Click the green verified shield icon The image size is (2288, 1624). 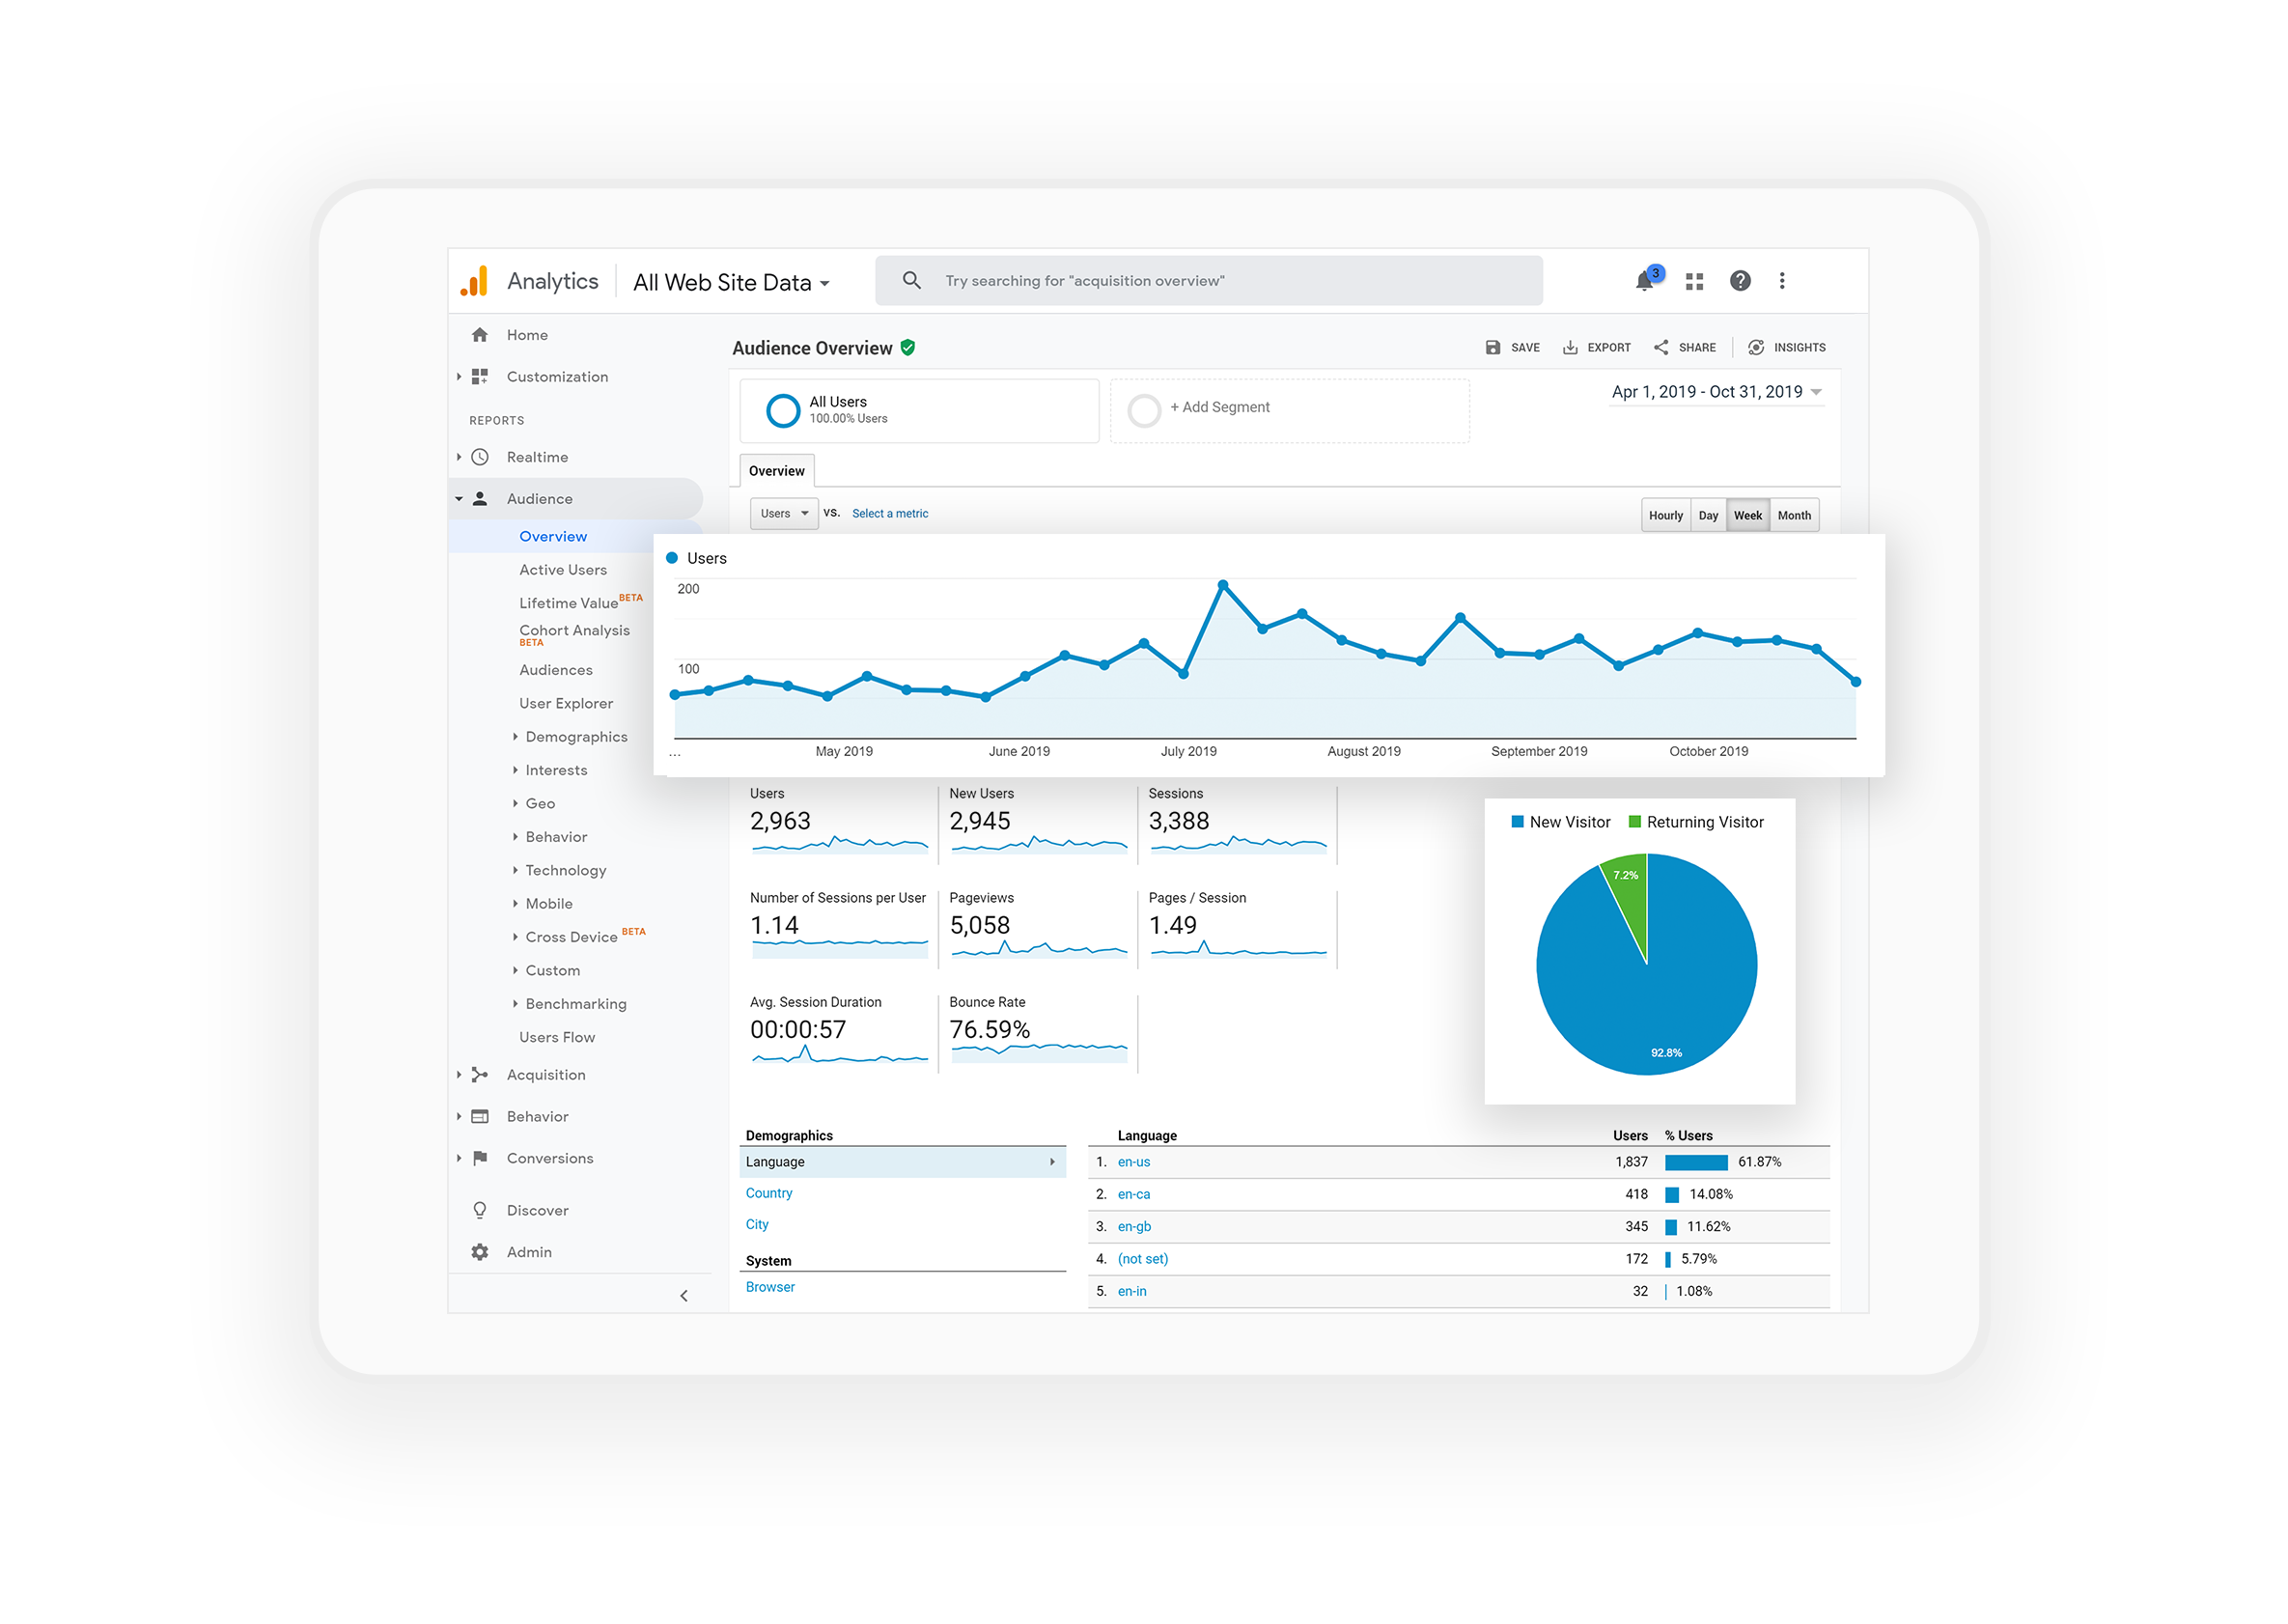(x=908, y=348)
